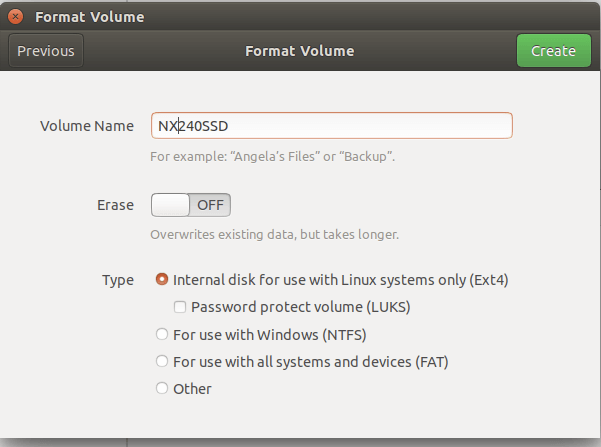The image size is (601, 447).
Task: Click the OFF text on Erase switch
Action: click(210, 205)
